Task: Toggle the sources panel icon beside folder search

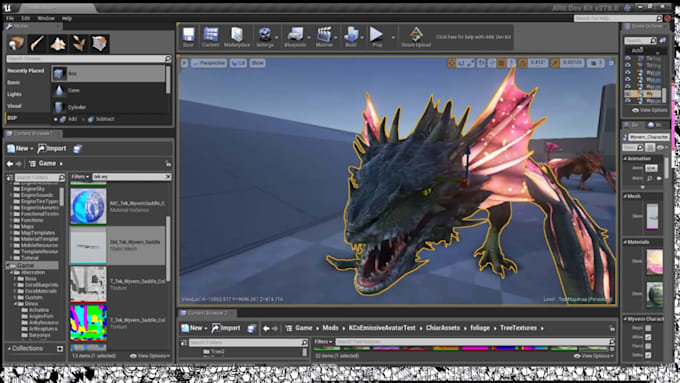Action: point(10,177)
